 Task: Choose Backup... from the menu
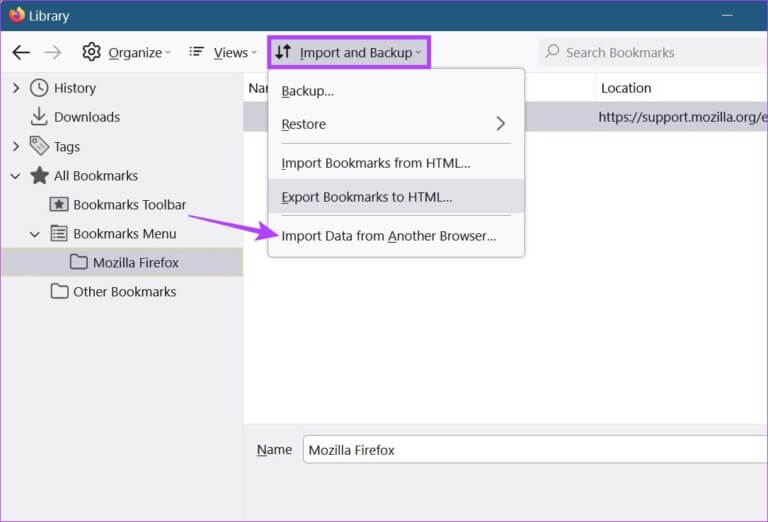396,91
